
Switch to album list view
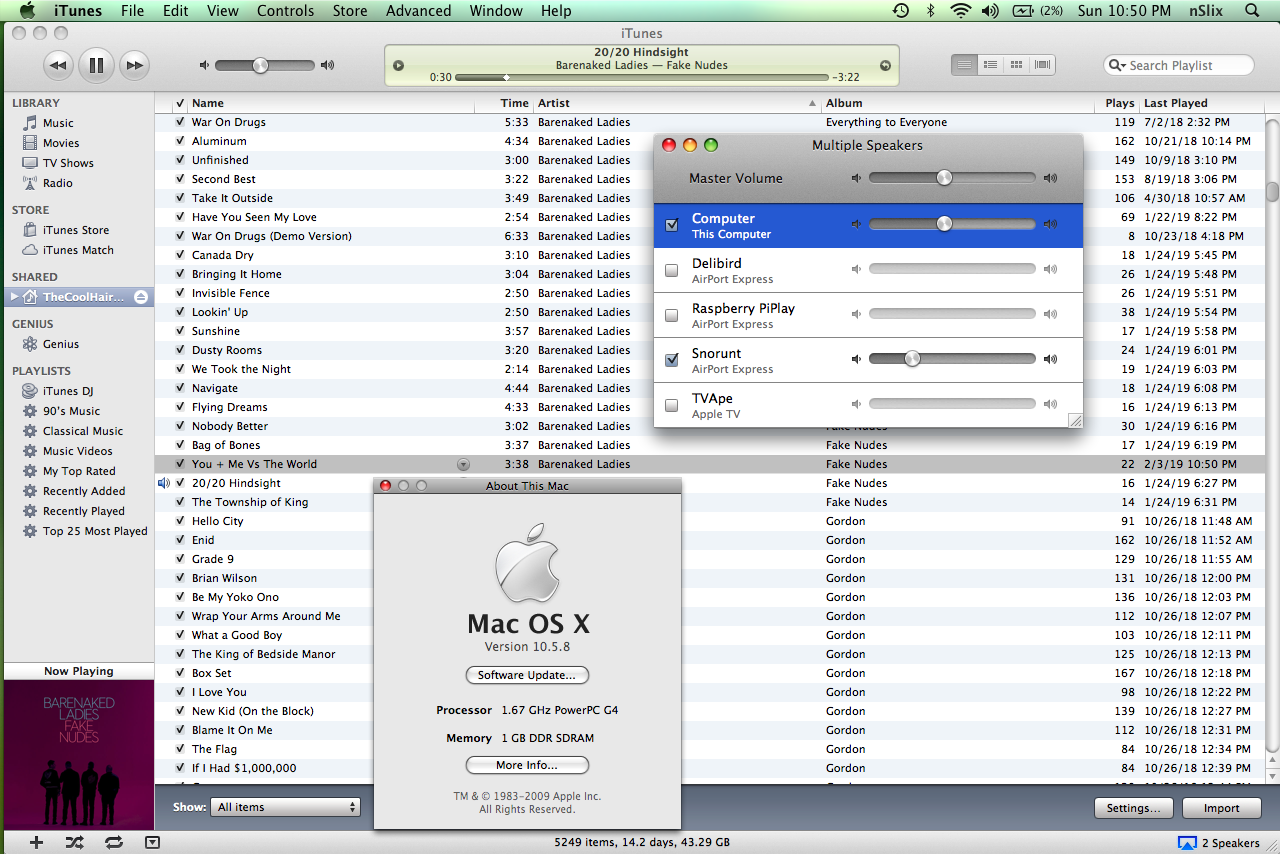[990, 65]
